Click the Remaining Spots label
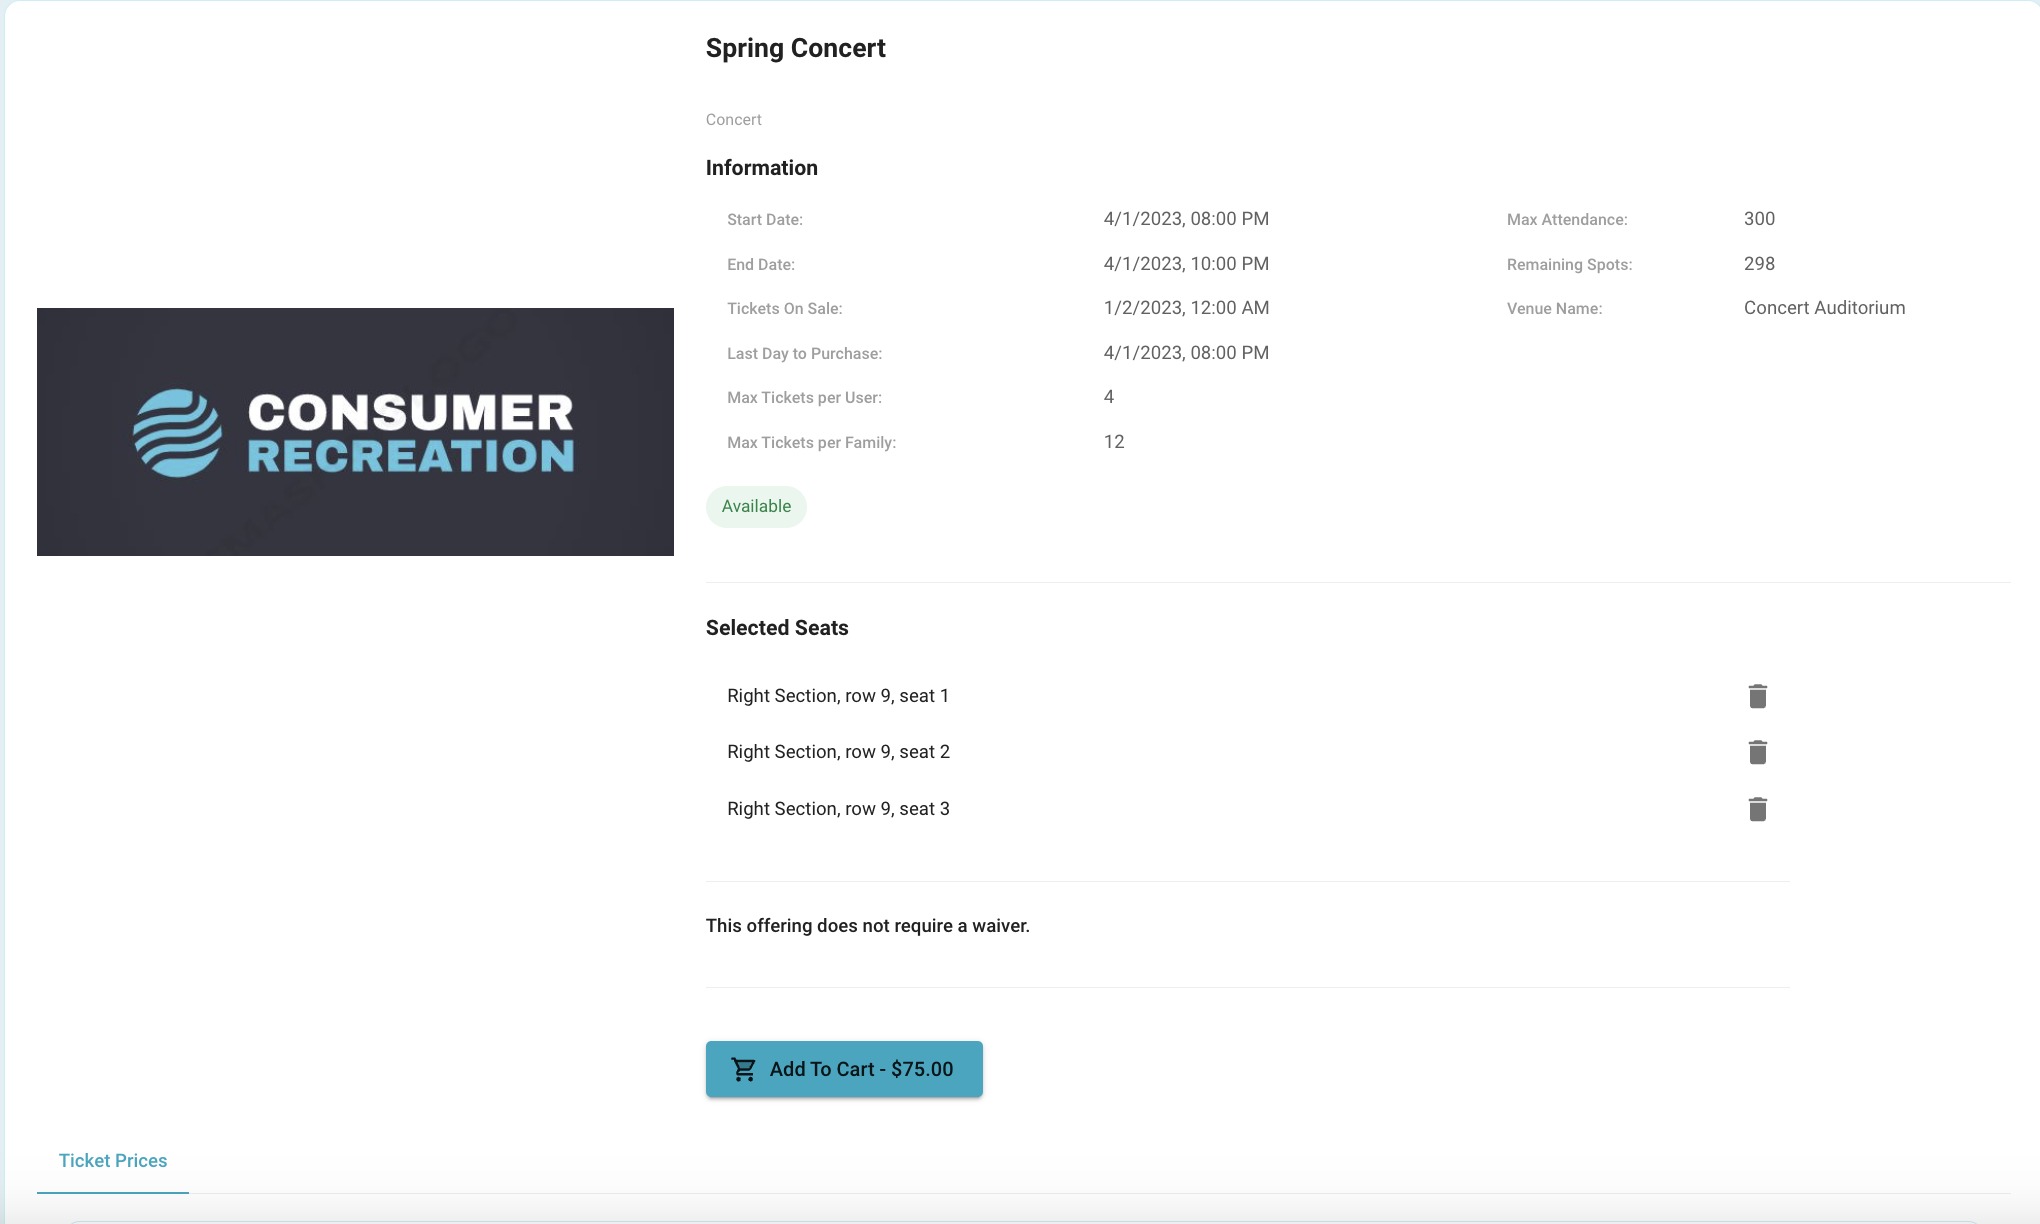This screenshot has height=1224, width=2040. pos(1569,265)
